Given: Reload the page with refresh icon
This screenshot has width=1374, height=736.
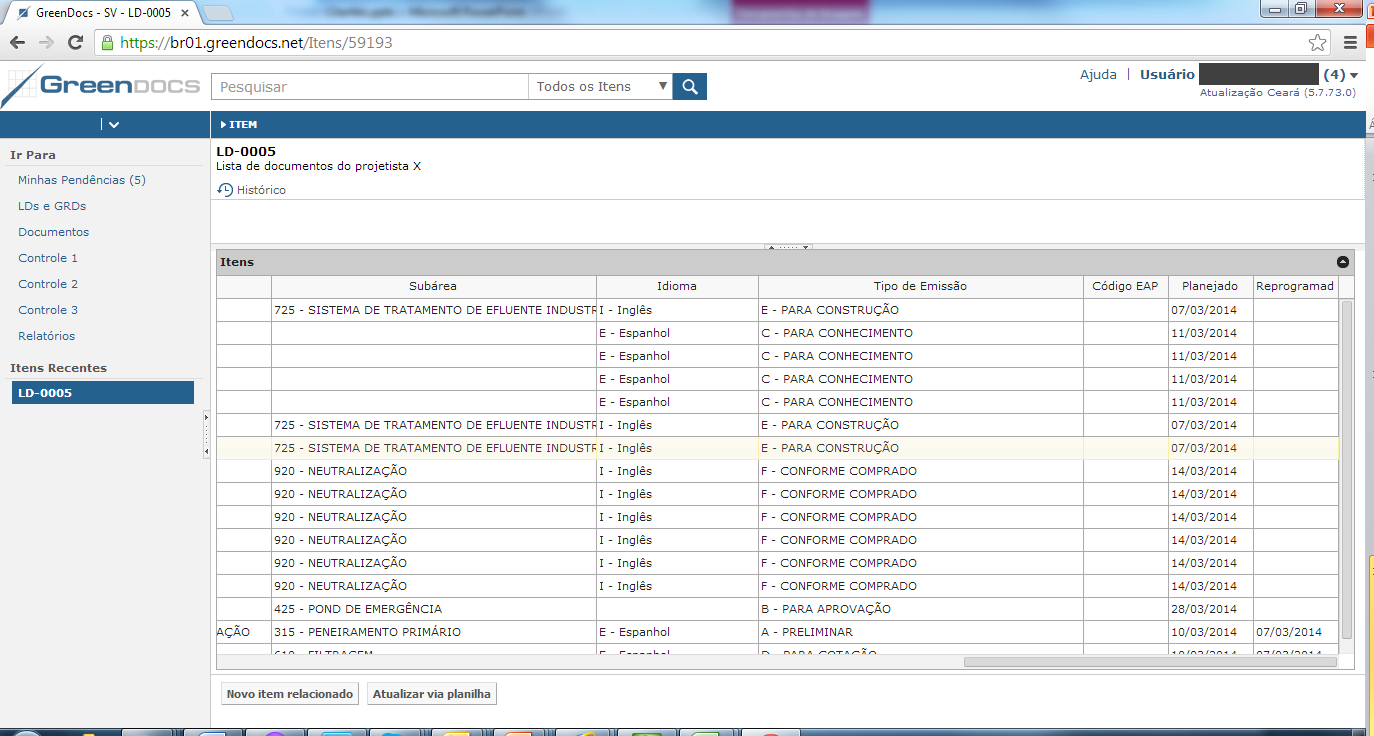Looking at the screenshot, I should point(75,43).
